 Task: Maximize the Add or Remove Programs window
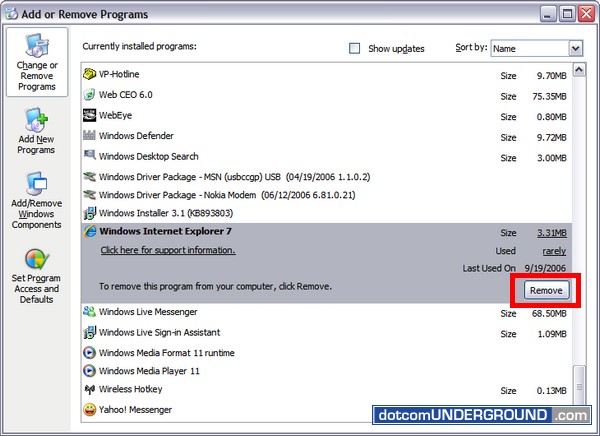[567, 14]
